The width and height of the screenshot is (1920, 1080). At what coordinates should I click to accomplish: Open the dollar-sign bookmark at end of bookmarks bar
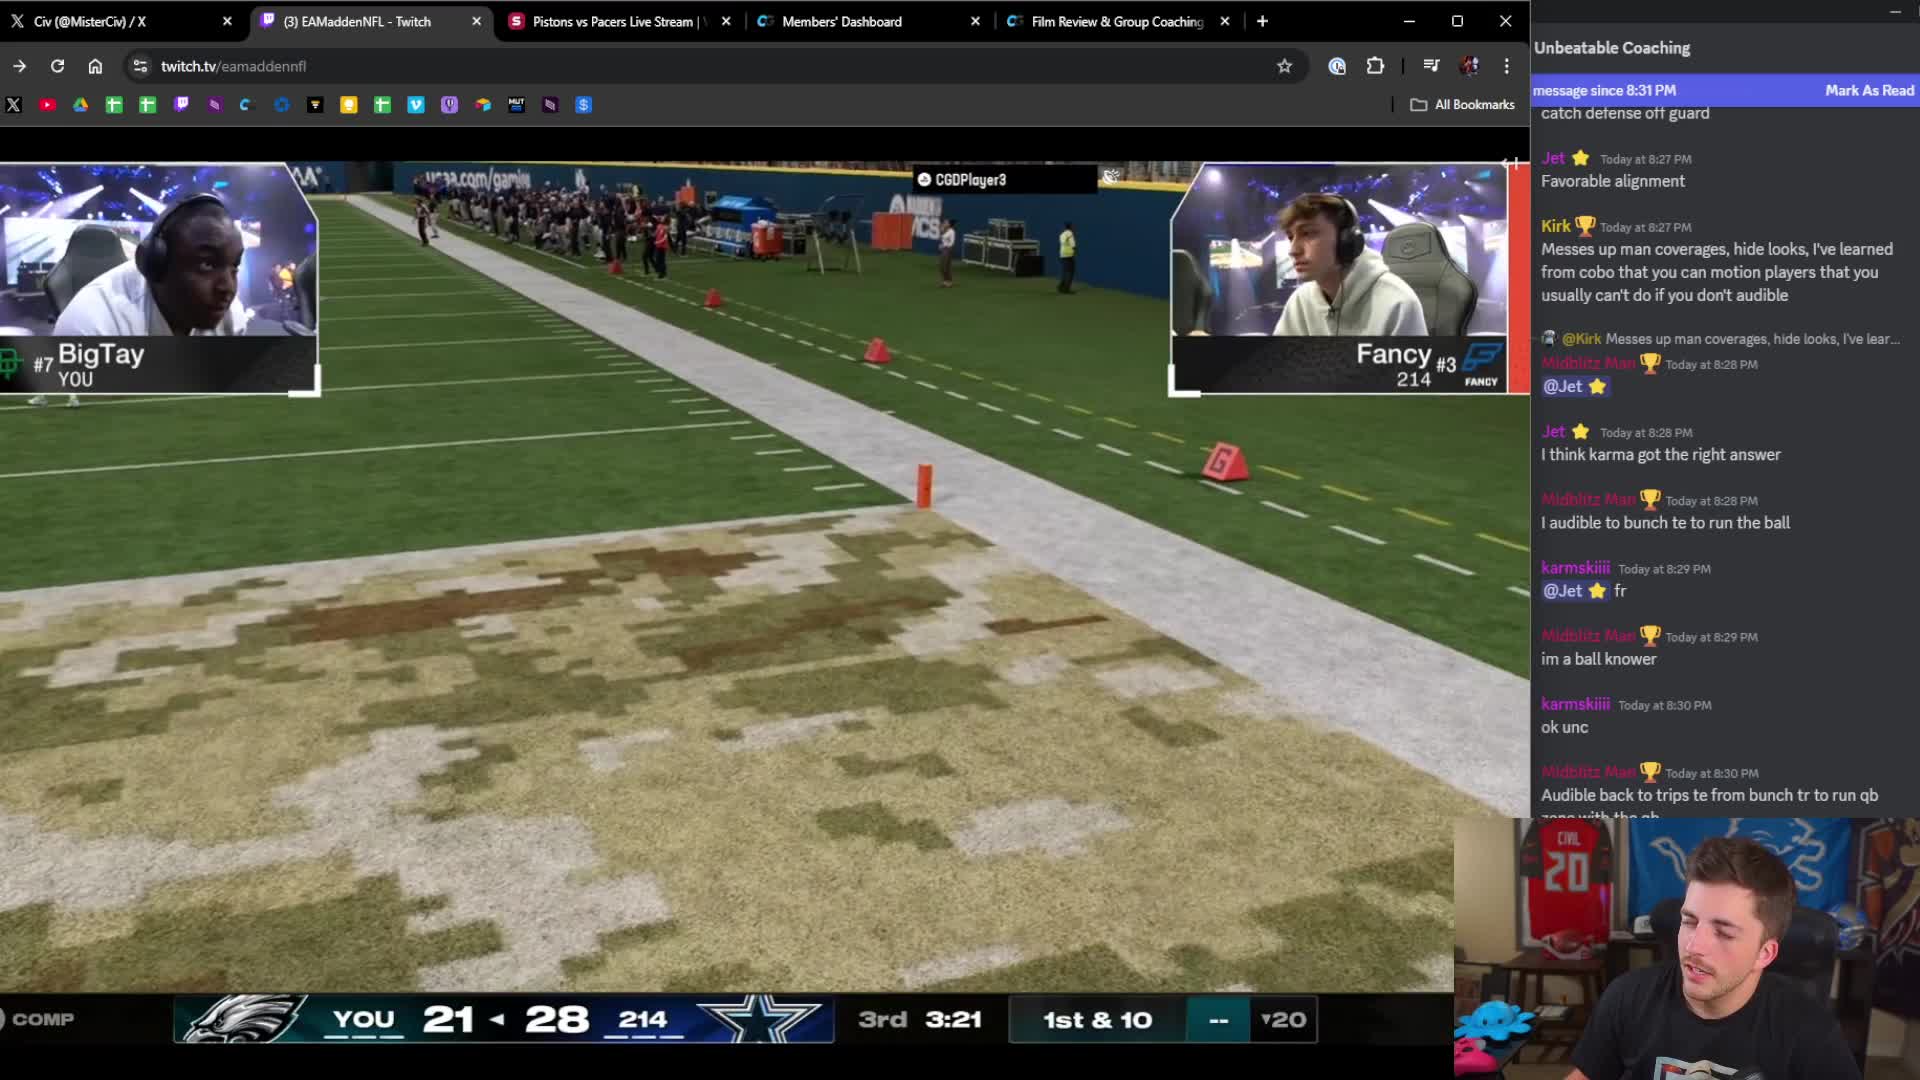coord(584,104)
